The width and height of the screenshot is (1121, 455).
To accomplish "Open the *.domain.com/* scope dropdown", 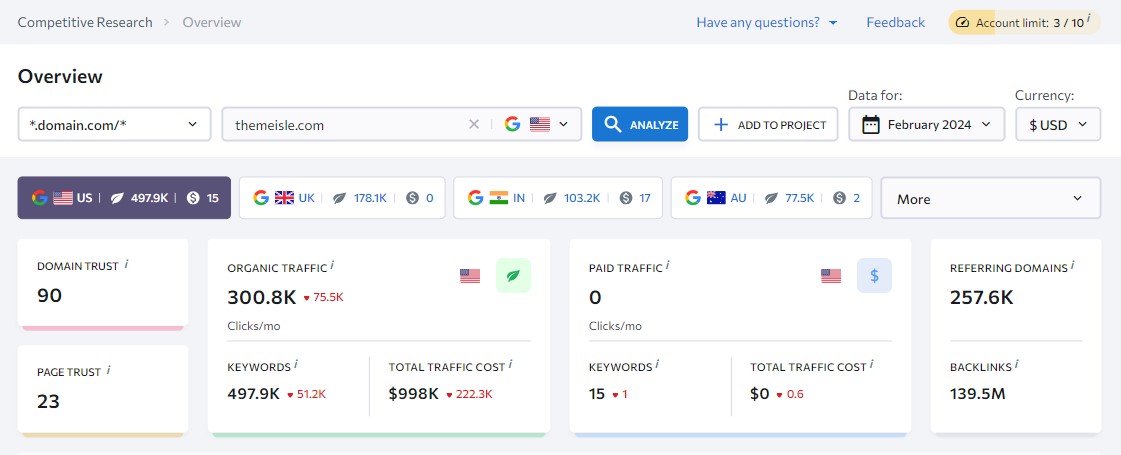I will coord(114,124).
